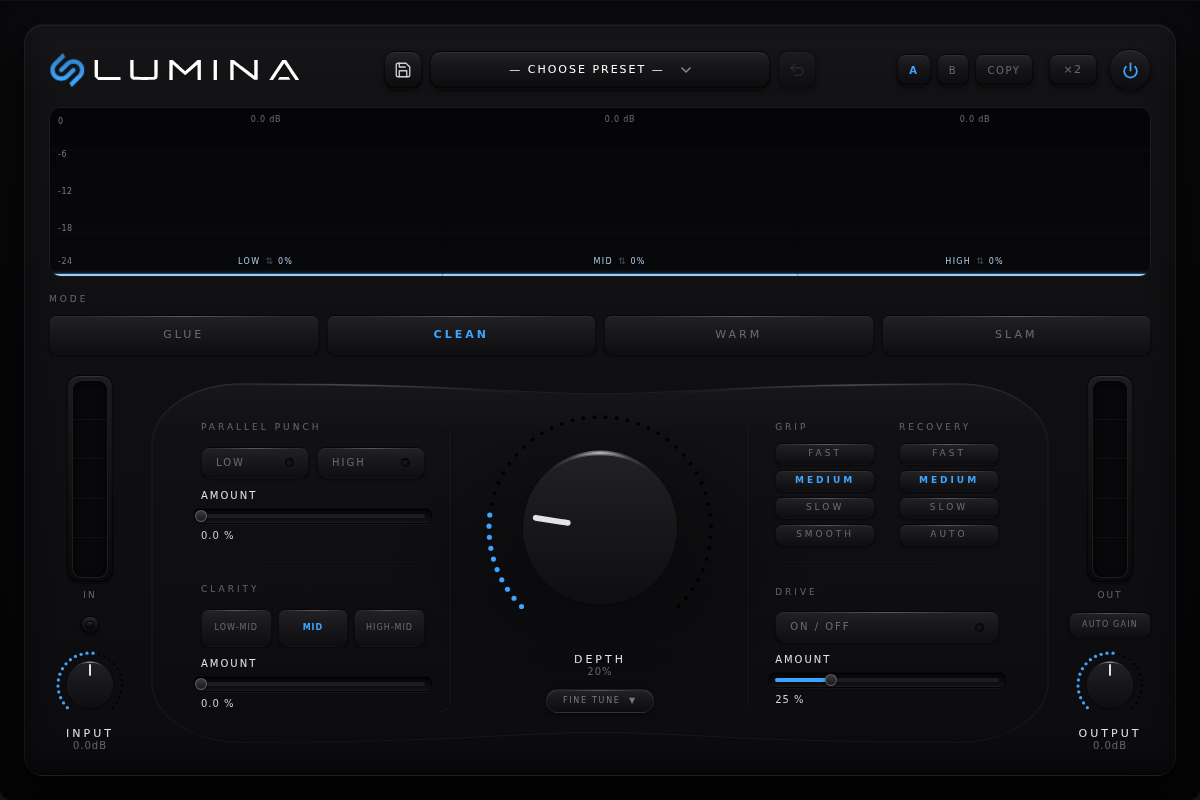Copy settings with the COPY button
The image size is (1200, 800).
tap(1004, 70)
